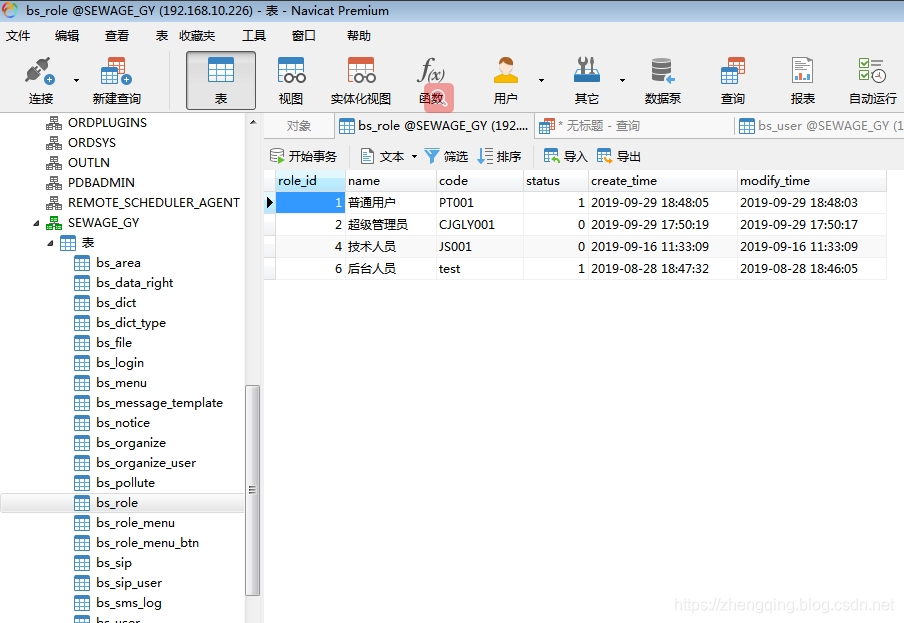Open the Others (其它) toolbar icon
The image size is (904, 623).
coord(586,70)
